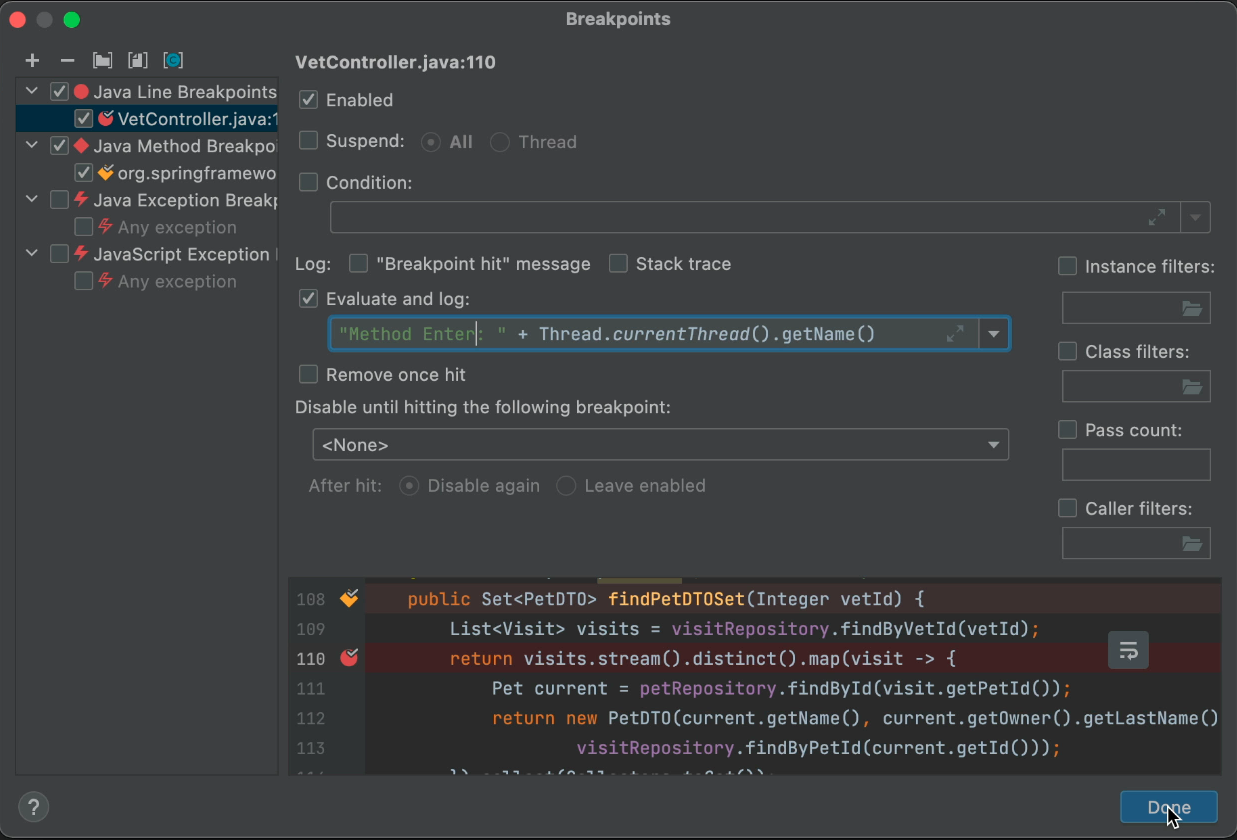Toggle the Stack trace checkbox
This screenshot has width=1237, height=840.
[x=618, y=264]
